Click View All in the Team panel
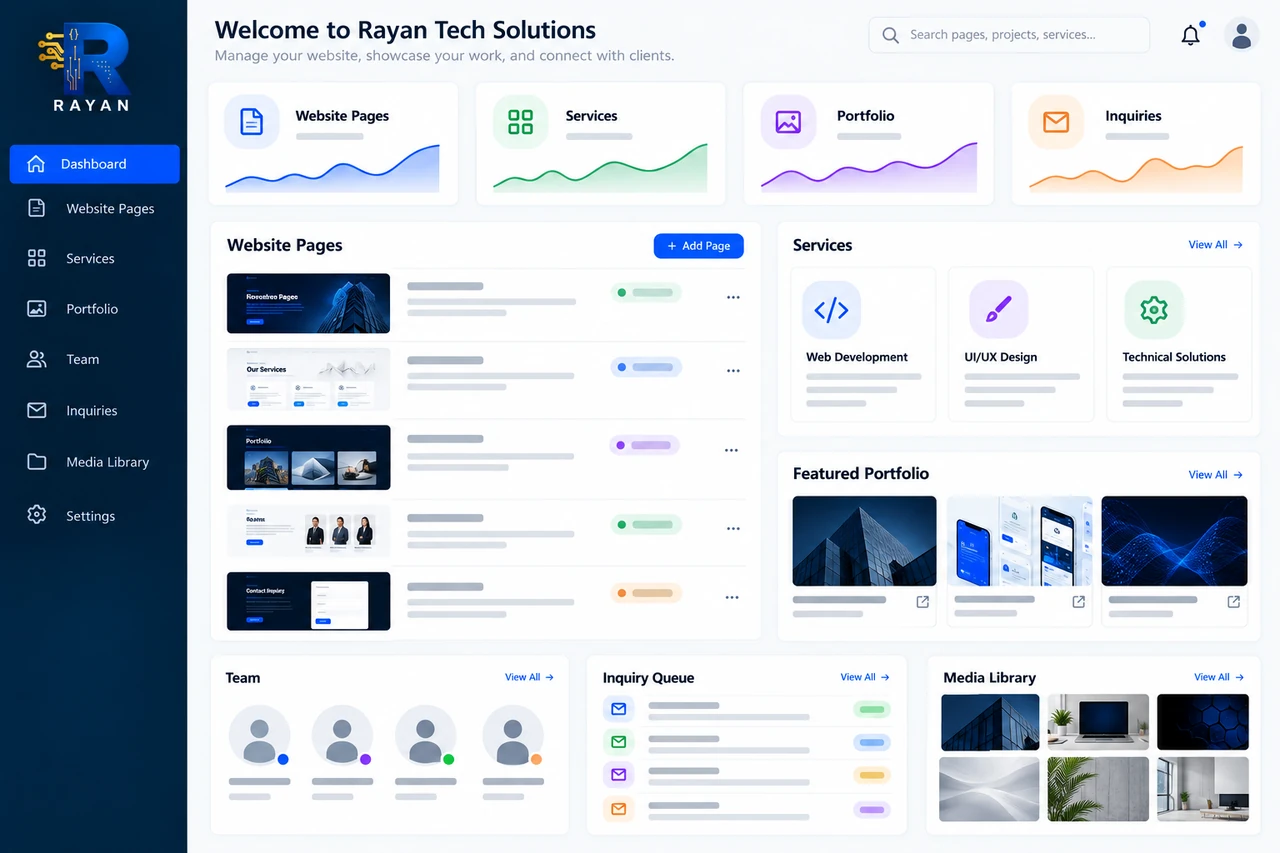1280x853 pixels. click(529, 677)
